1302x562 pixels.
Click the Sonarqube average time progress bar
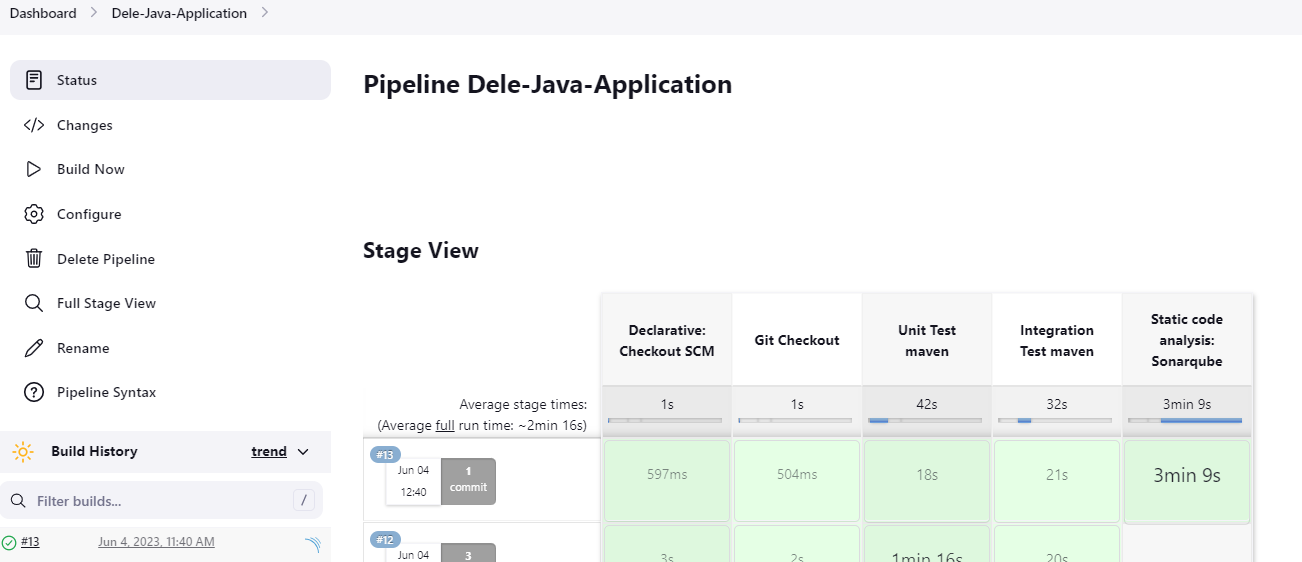1186,420
